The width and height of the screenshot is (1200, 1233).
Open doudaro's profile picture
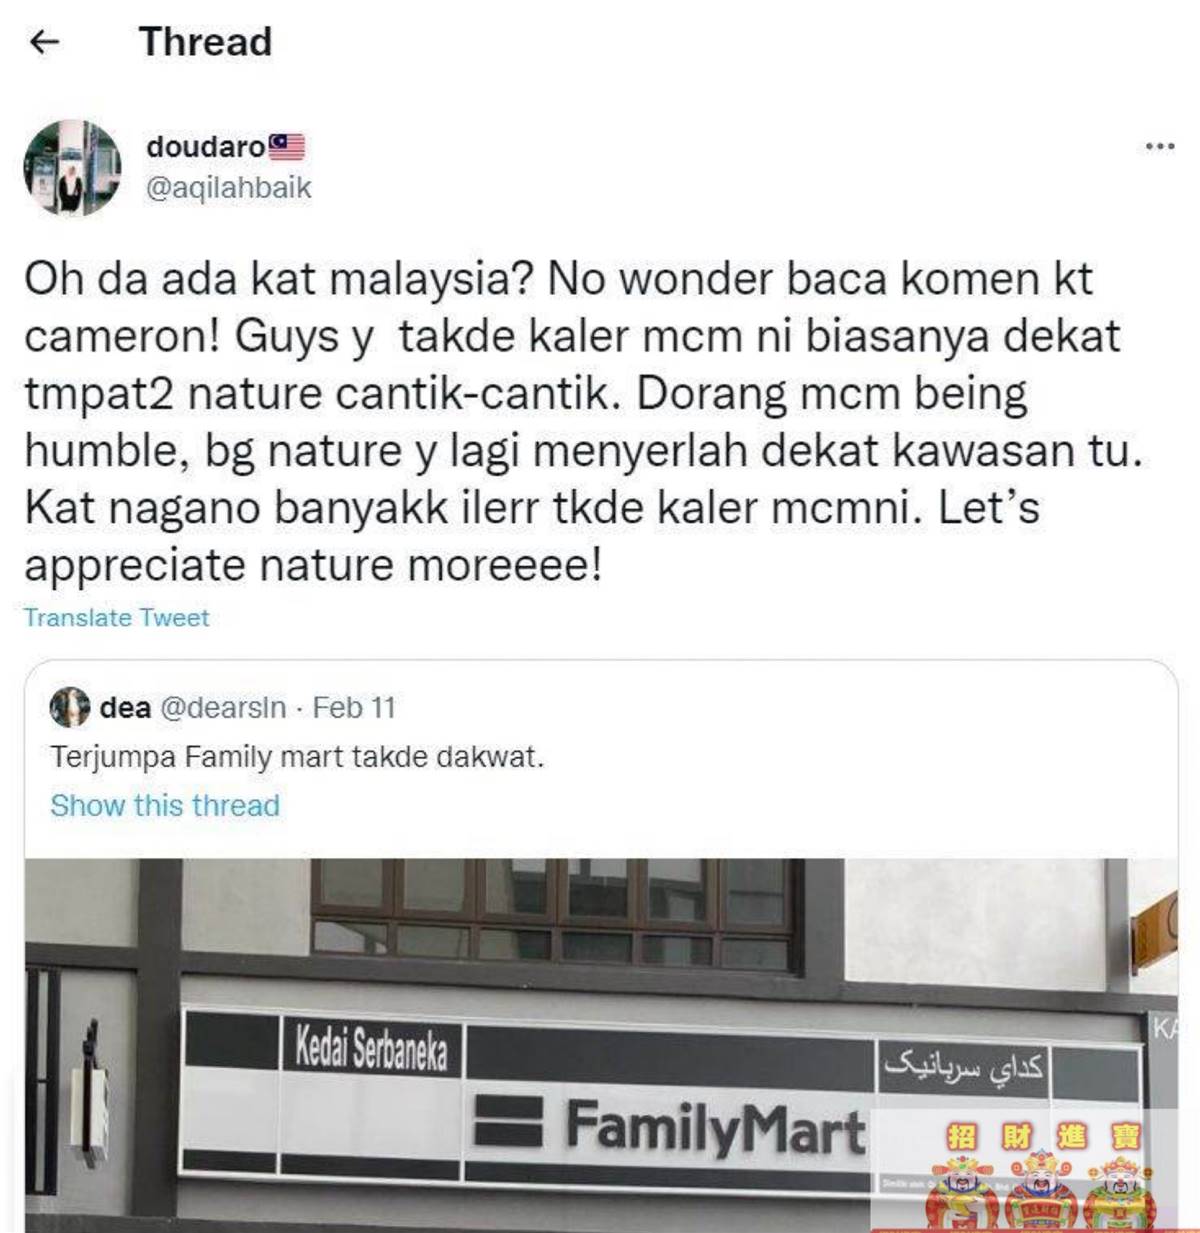(x=72, y=168)
